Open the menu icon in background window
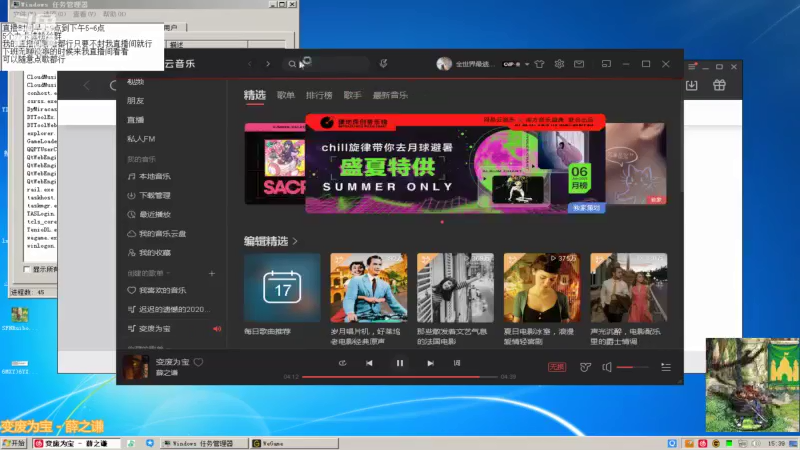800x450 pixels. (x=692, y=67)
